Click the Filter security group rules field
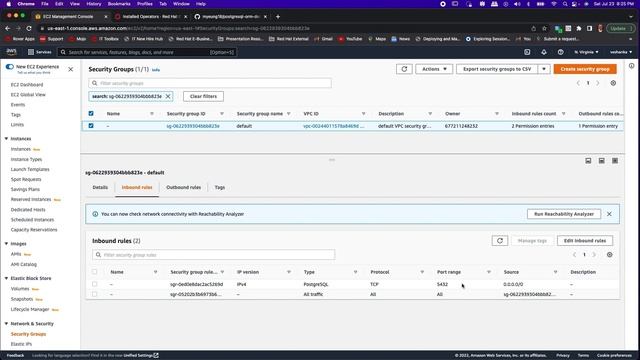 [x=213, y=255]
